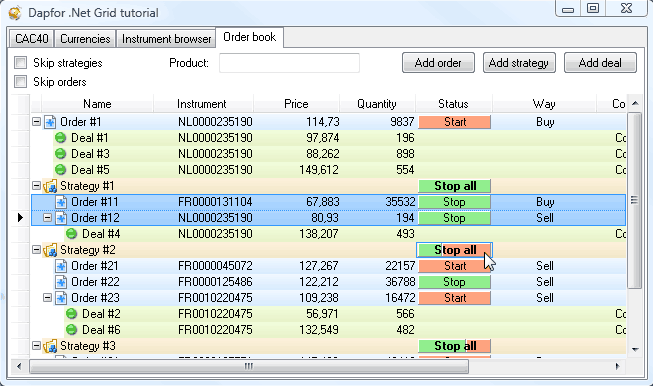
Task: Click the Add order button
Action: point(438,63)
